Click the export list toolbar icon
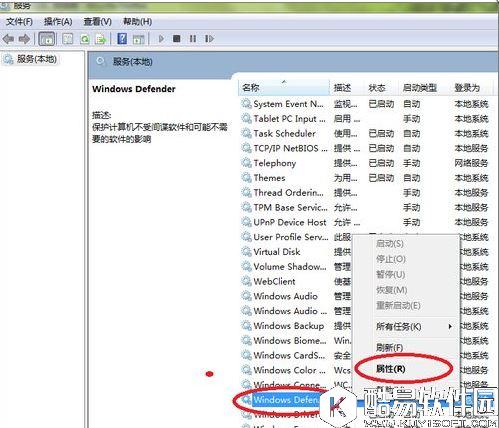The image size is (499, 428). (x=101, y=39)
